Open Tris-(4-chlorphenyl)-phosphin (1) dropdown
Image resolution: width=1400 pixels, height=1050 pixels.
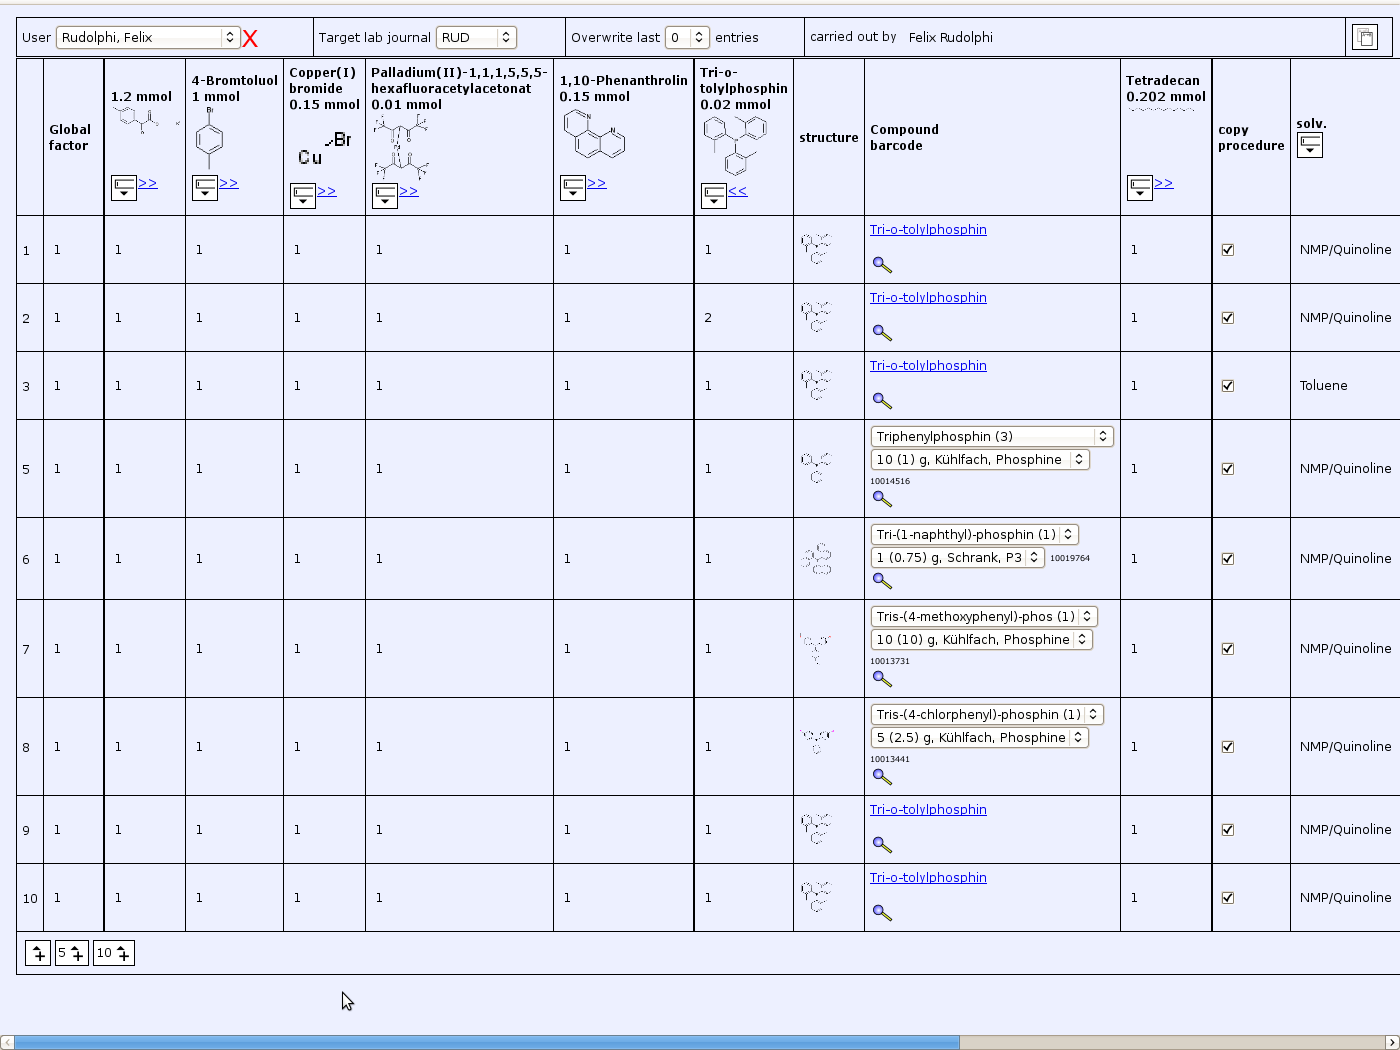(x=987, y=715)
